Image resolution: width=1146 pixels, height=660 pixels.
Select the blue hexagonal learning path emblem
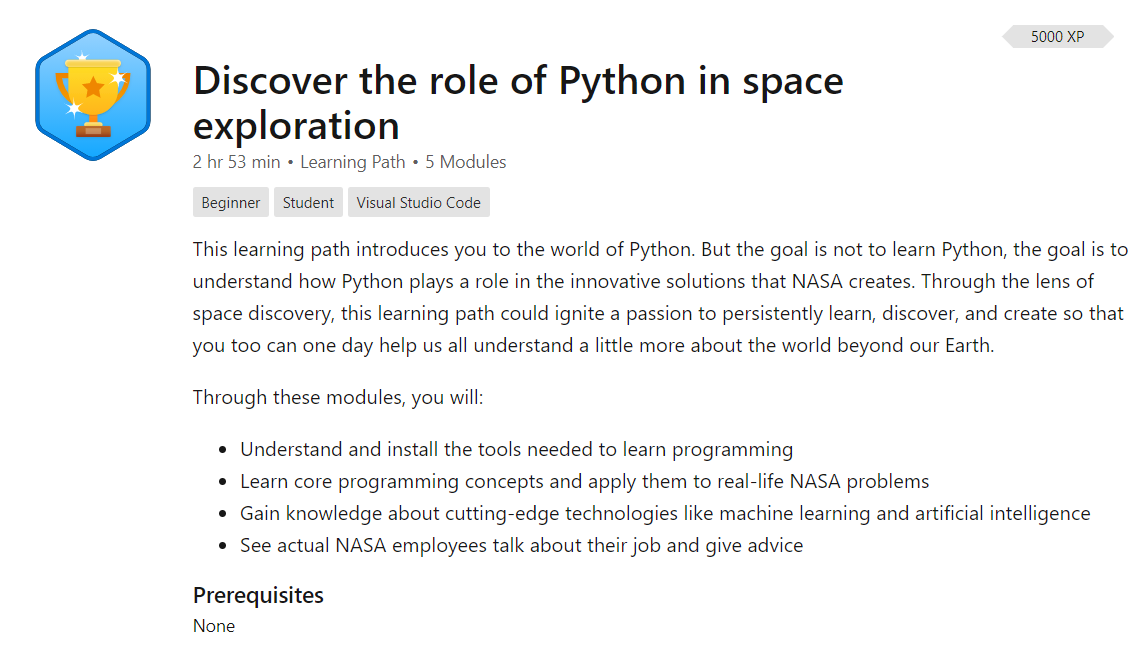click(x=92, y=92)
